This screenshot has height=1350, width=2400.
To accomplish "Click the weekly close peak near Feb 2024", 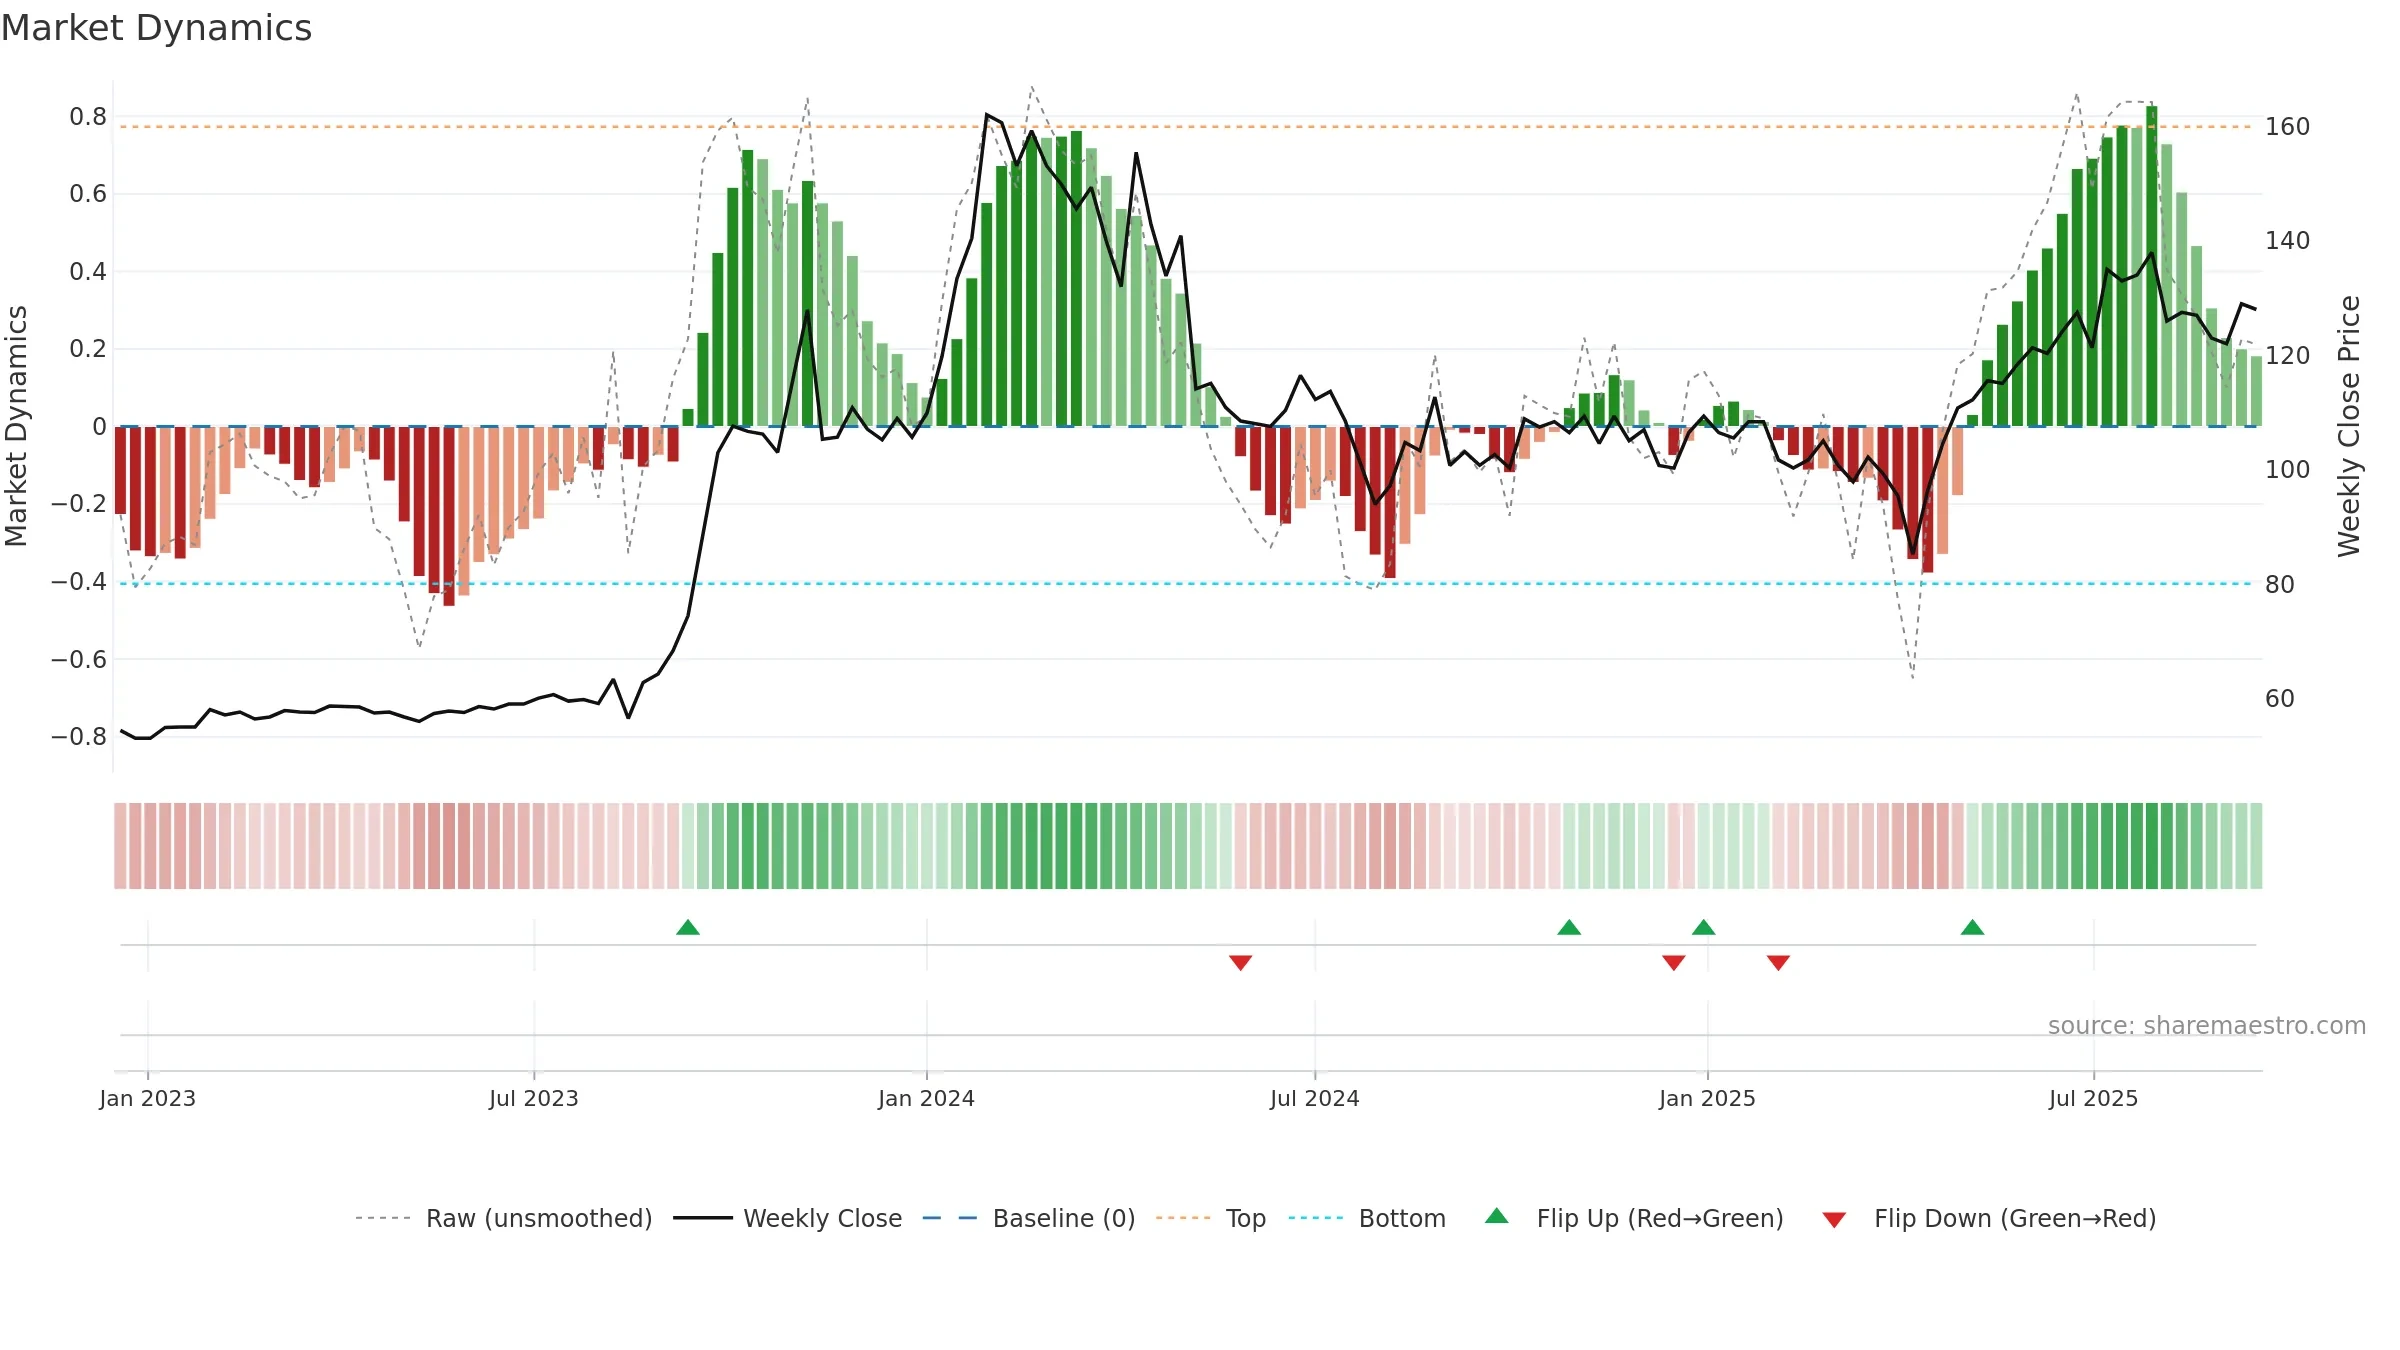I will [x=987, y=115].
